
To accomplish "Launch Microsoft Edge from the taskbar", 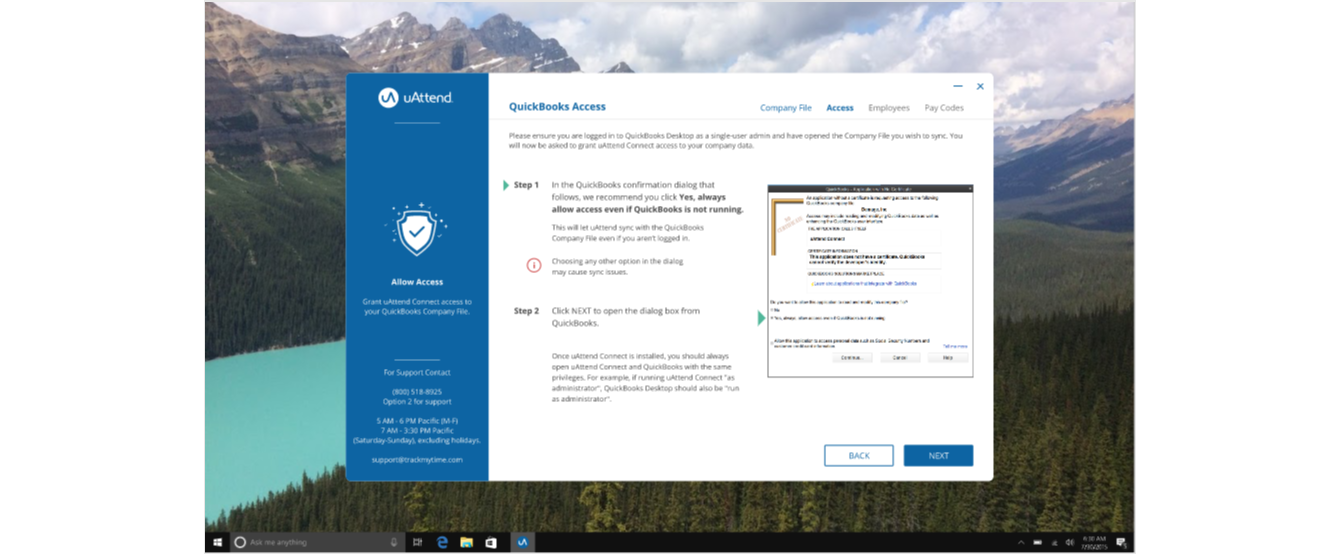I will (x=442, y=542).
